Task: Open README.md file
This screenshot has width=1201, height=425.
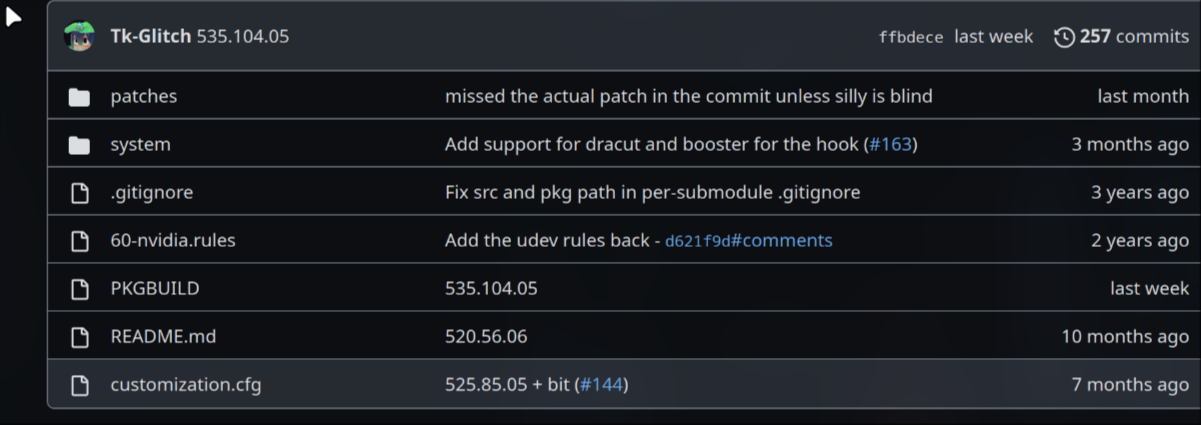Action: pos(163,337)
